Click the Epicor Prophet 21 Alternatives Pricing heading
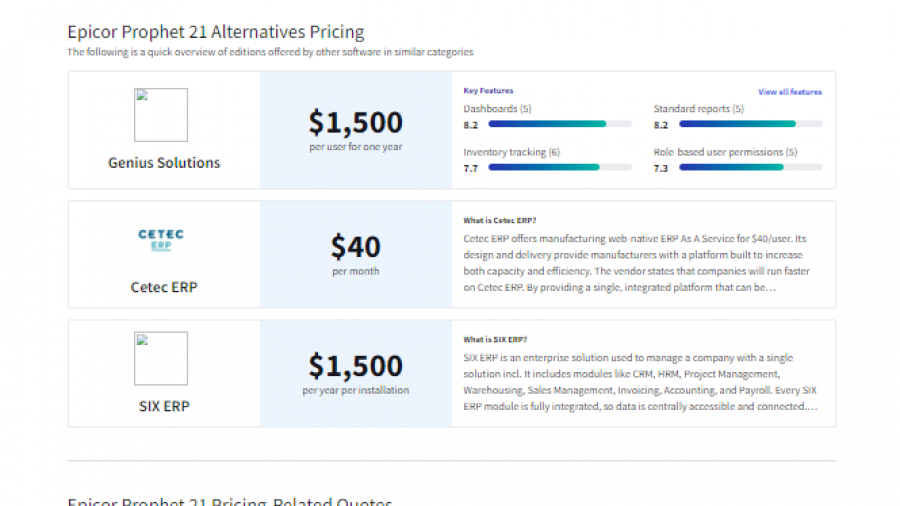 tap(216, 32)
